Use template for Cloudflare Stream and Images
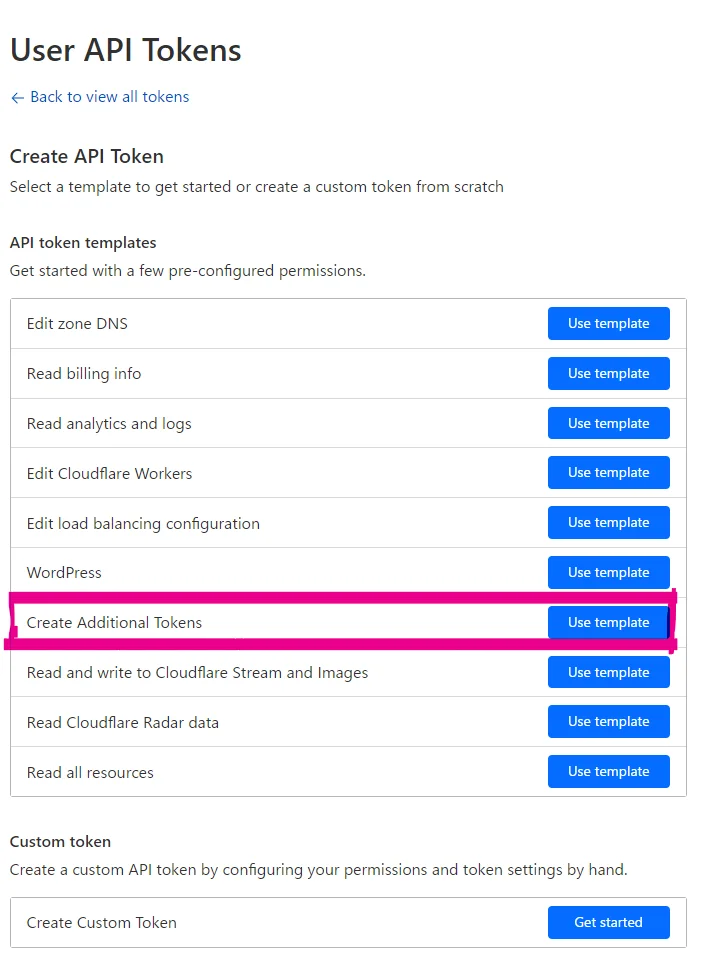The height and width of the screenshot is (969, 701). pyautogui.click(x=608, y=672)
